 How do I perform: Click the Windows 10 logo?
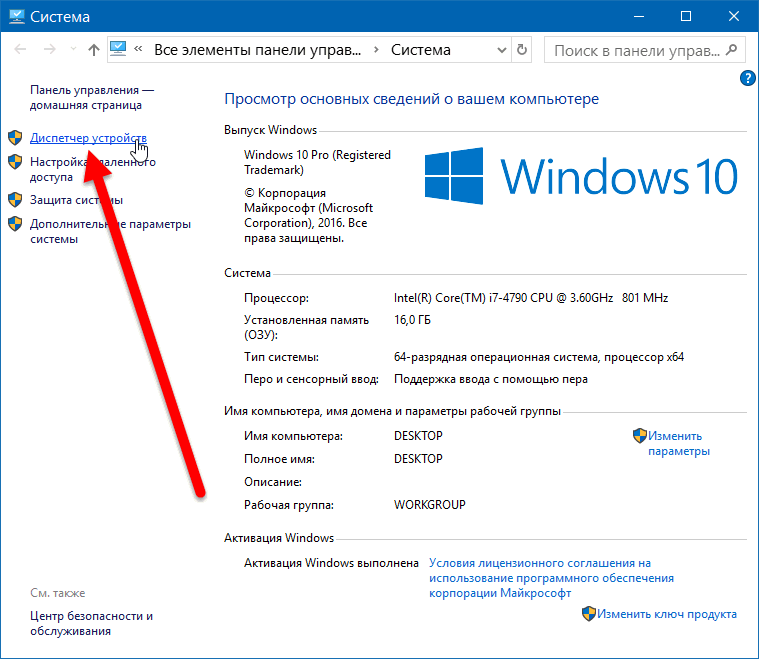(x=581, y=176)
